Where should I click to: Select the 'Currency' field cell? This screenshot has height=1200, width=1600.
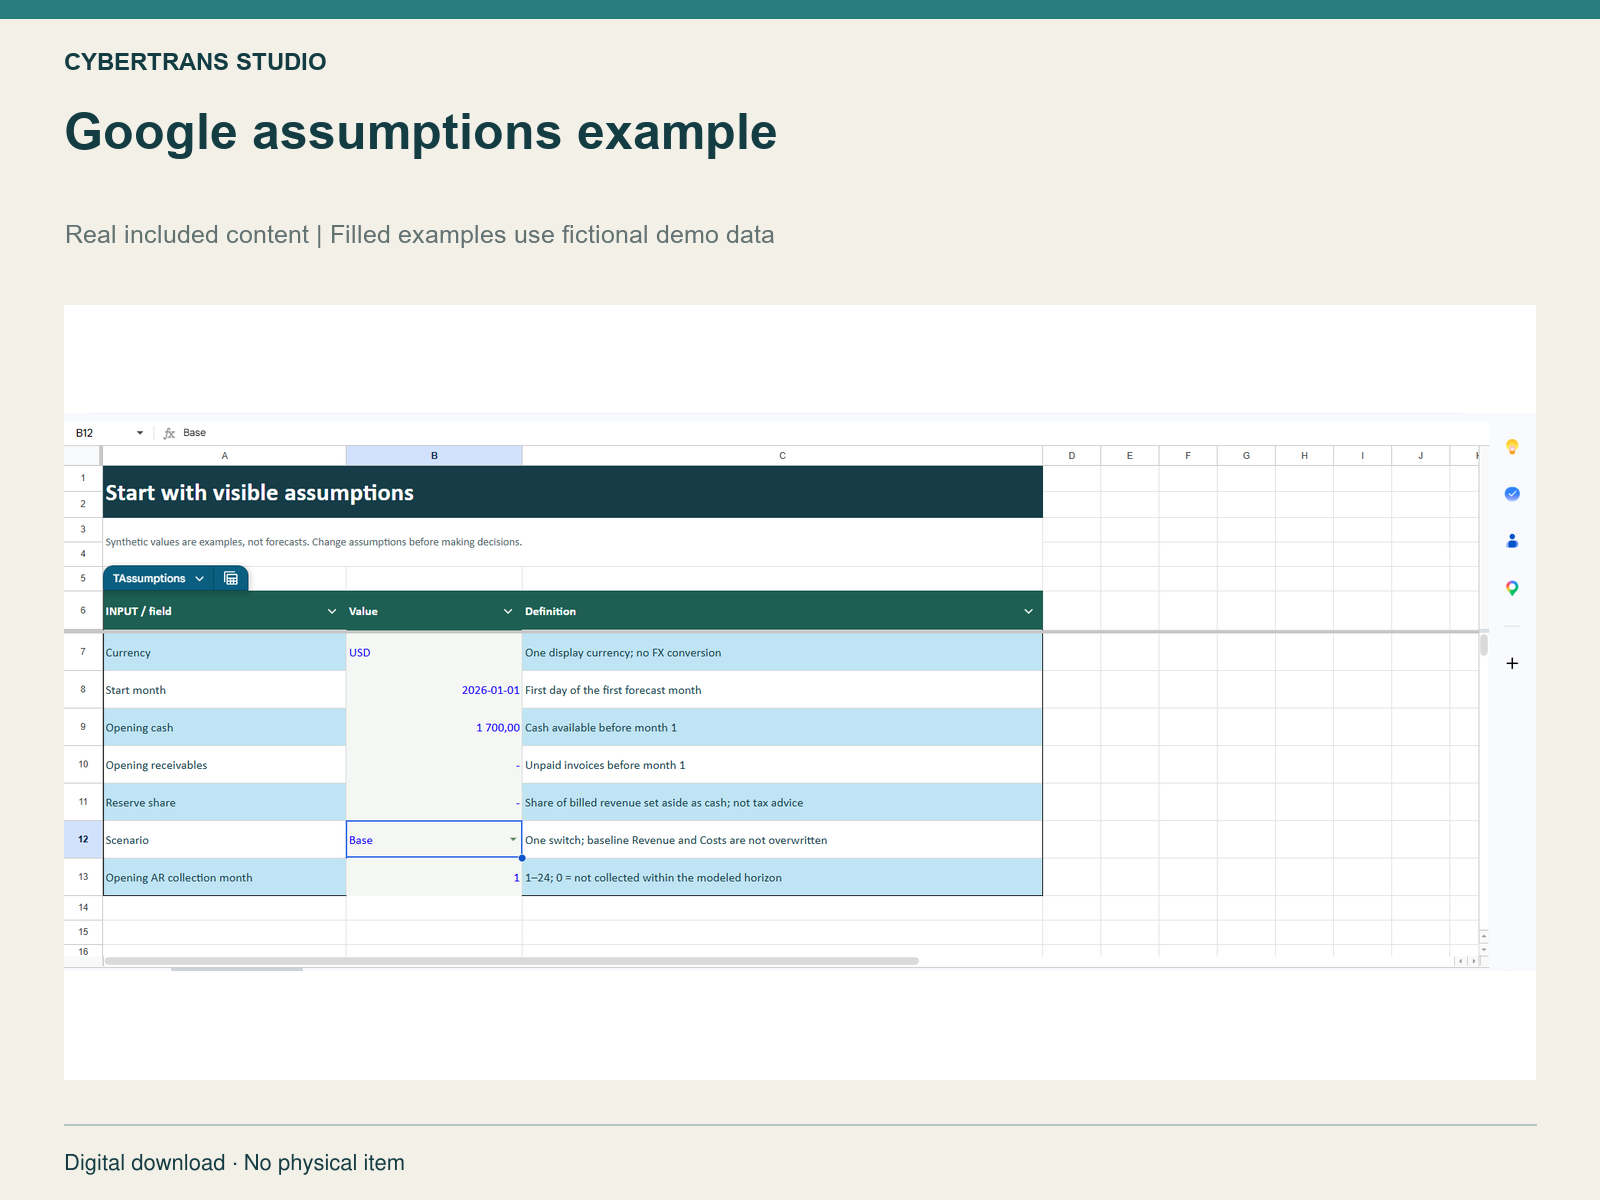tap(224, 652)
